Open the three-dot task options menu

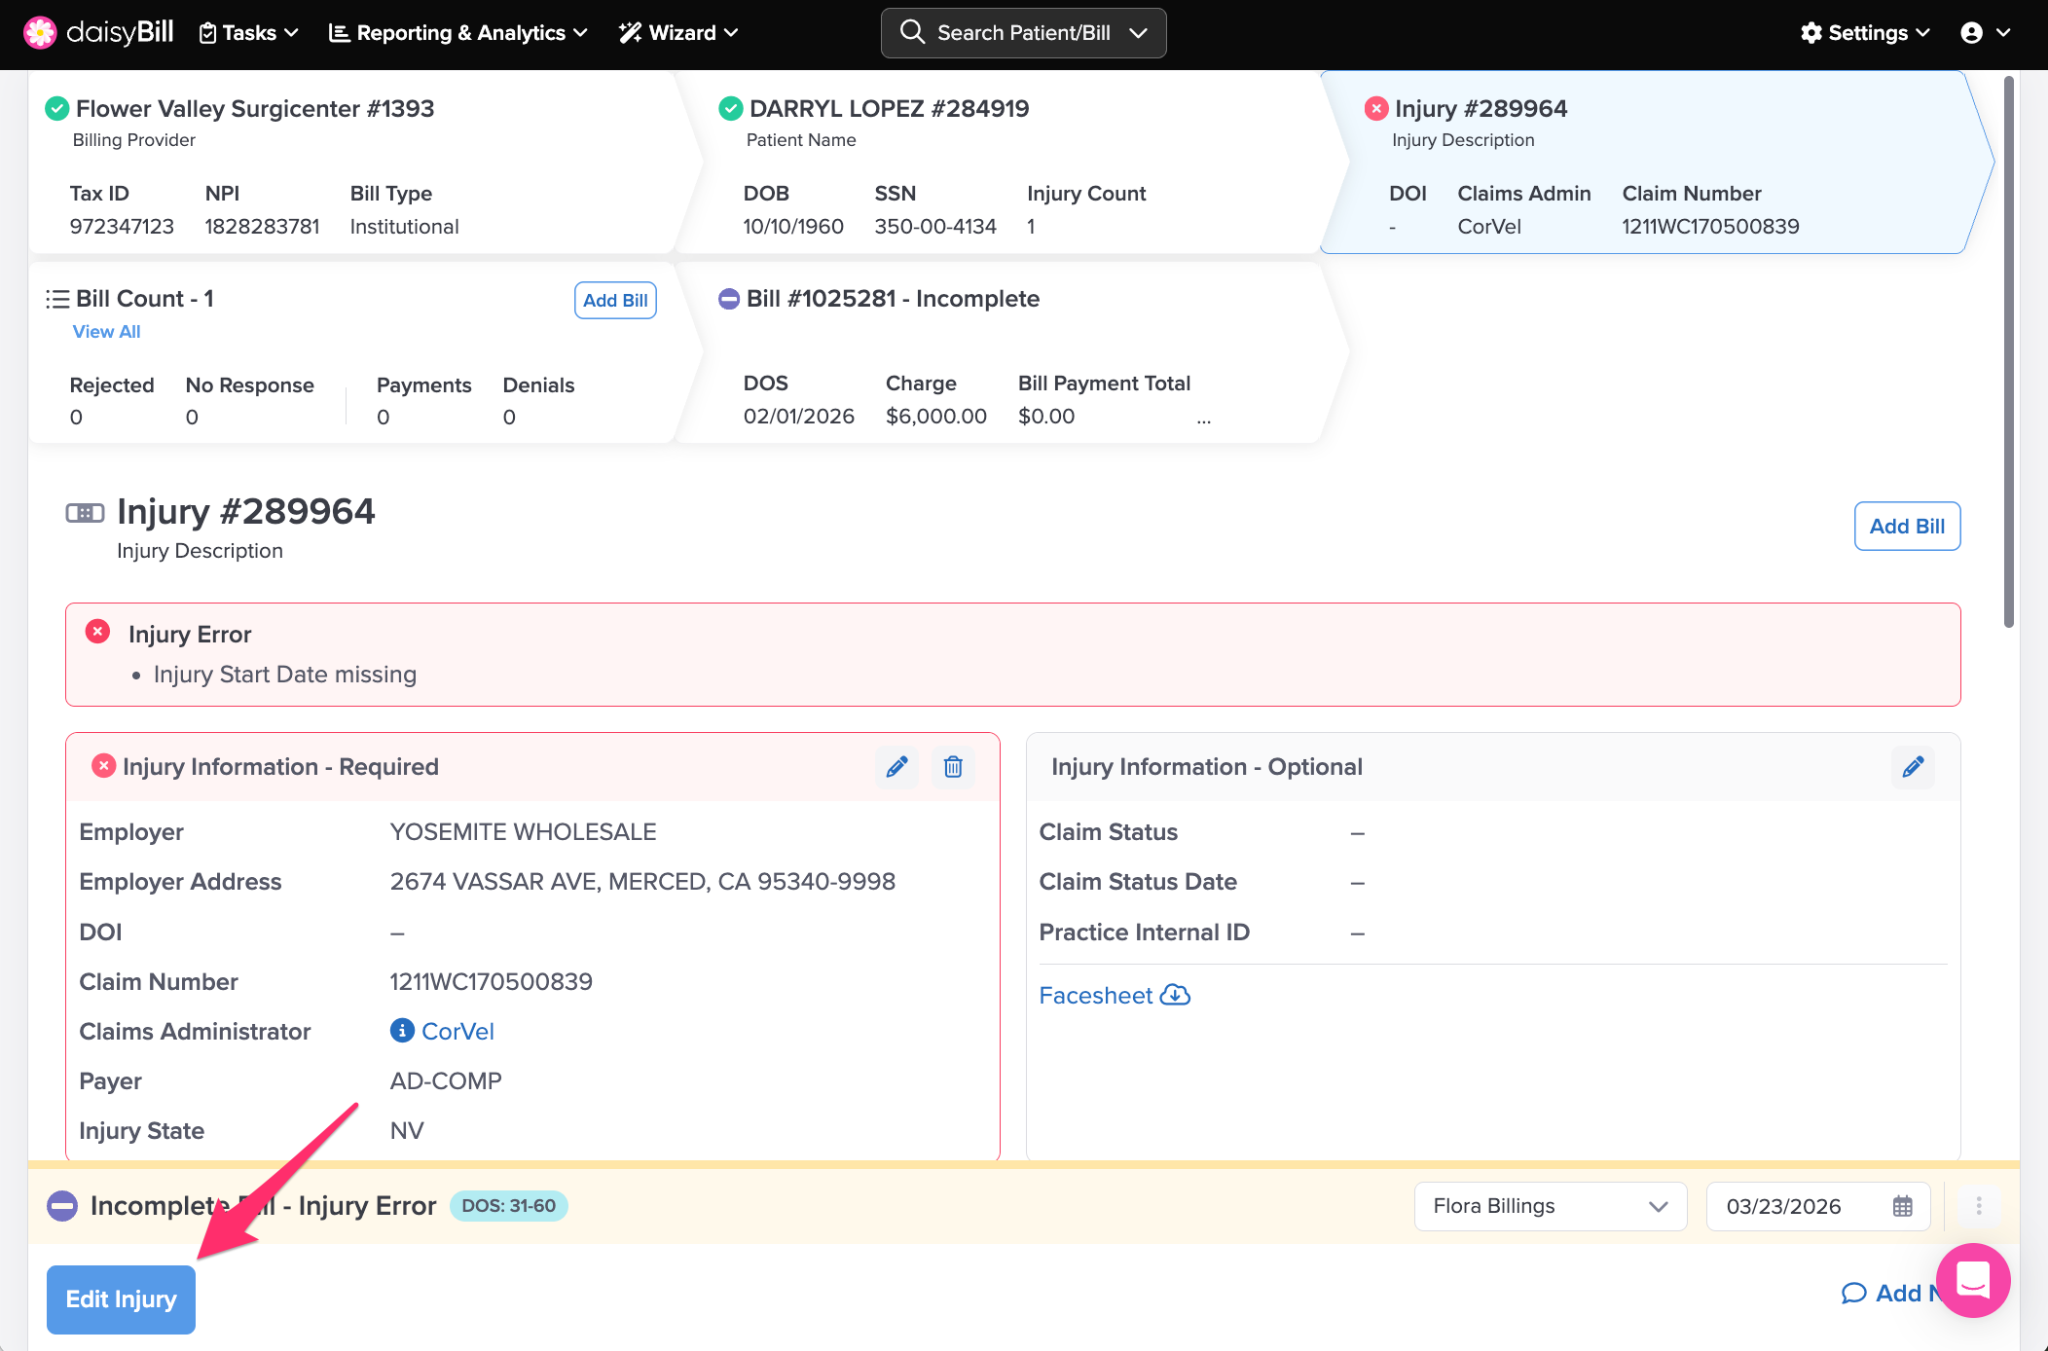[x=1978, y=1206]
